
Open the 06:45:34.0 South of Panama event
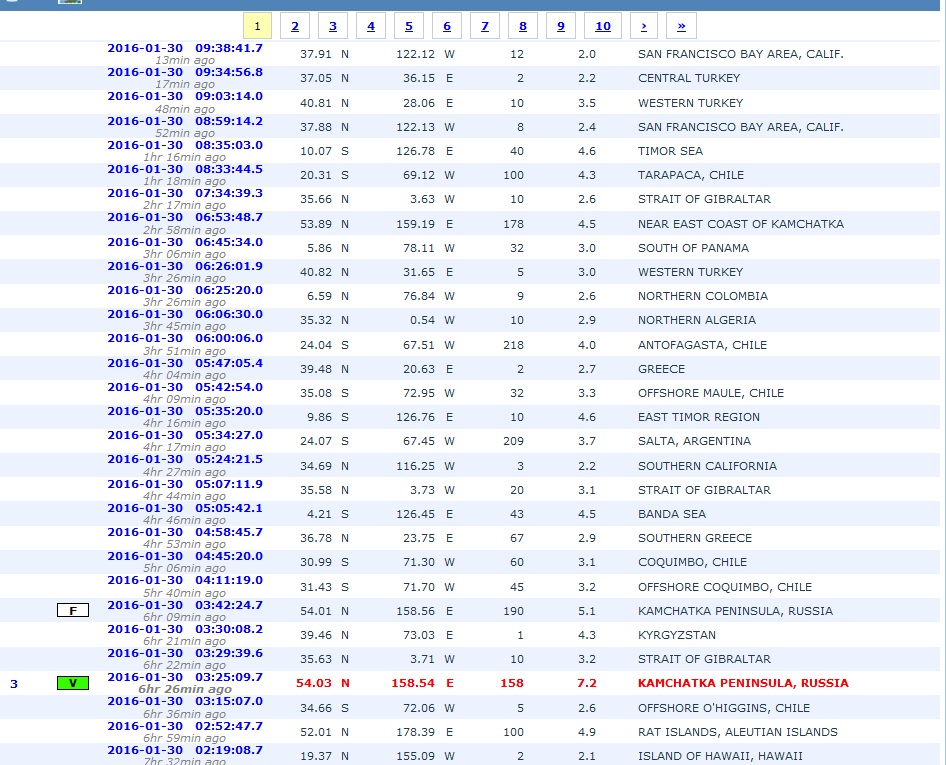[185, 242]
